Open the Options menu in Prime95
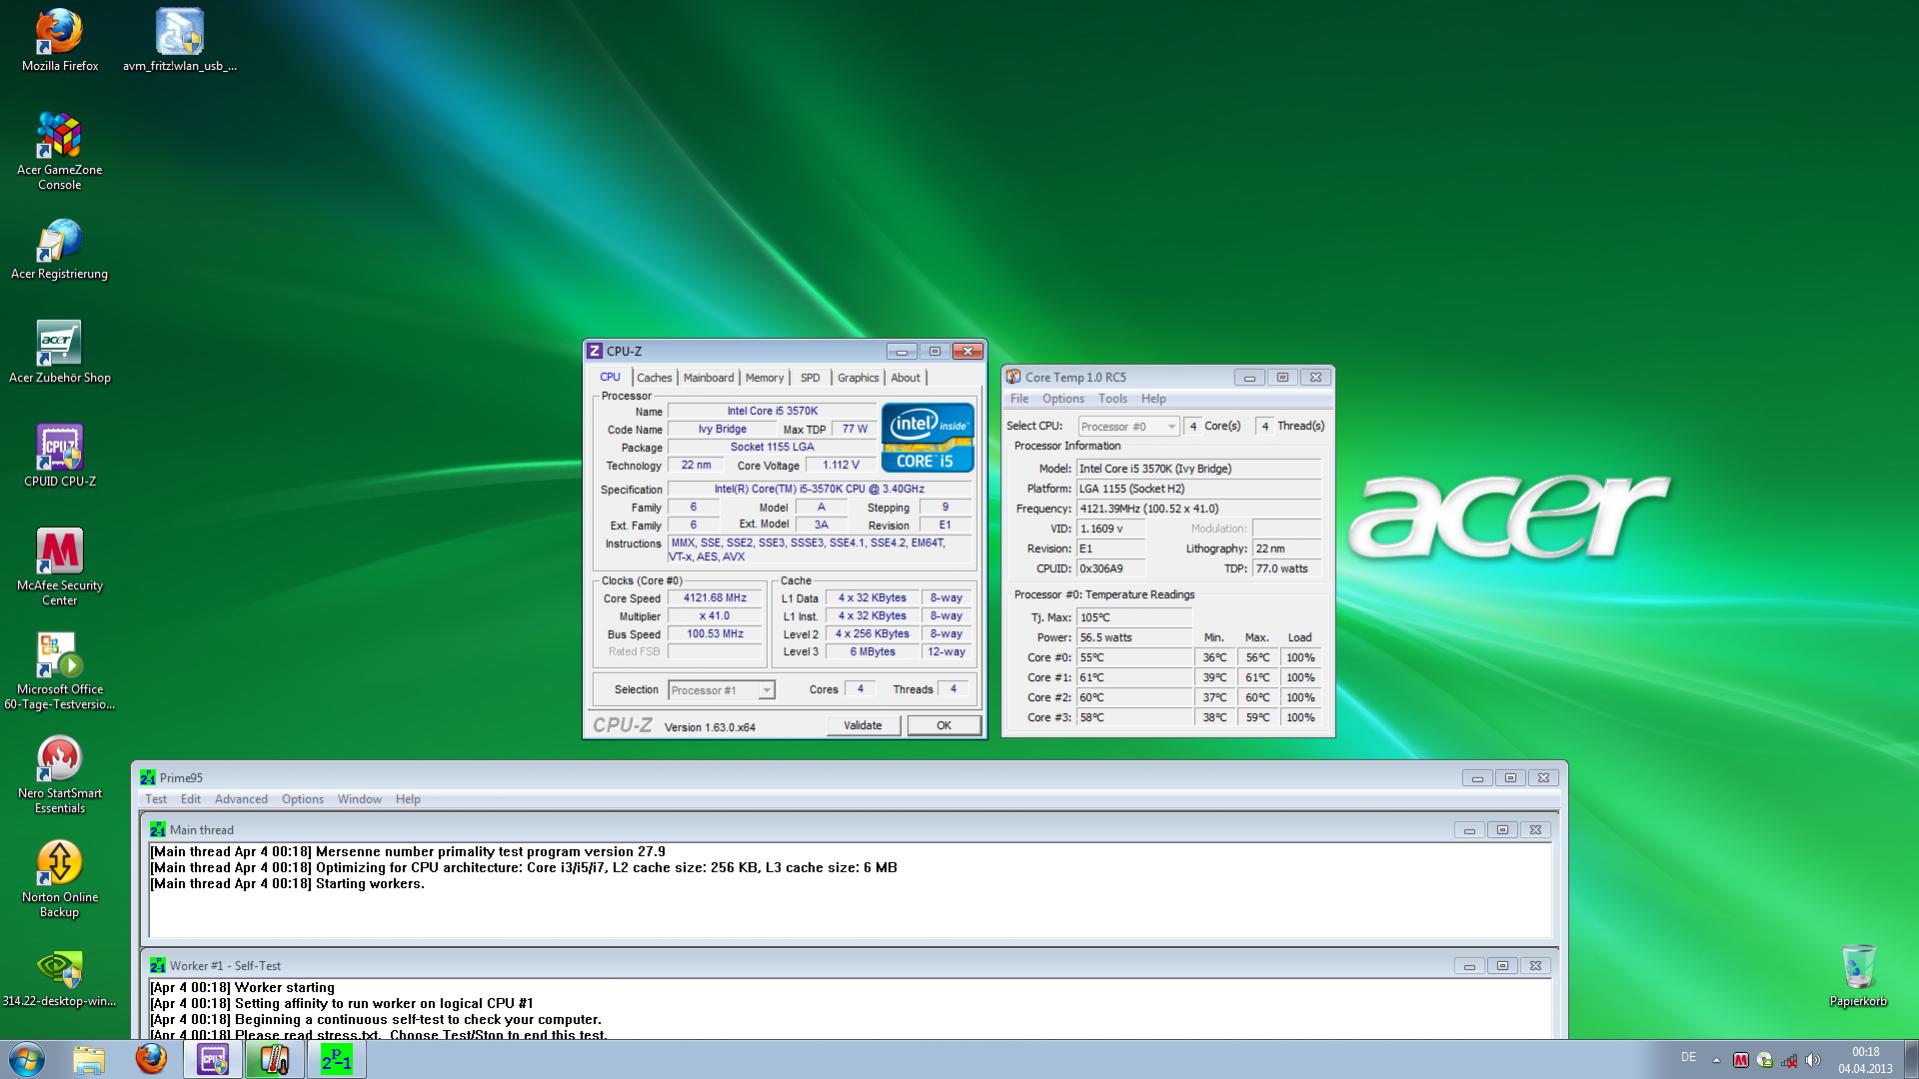The image size is (1919, 1079). [302, 799]
